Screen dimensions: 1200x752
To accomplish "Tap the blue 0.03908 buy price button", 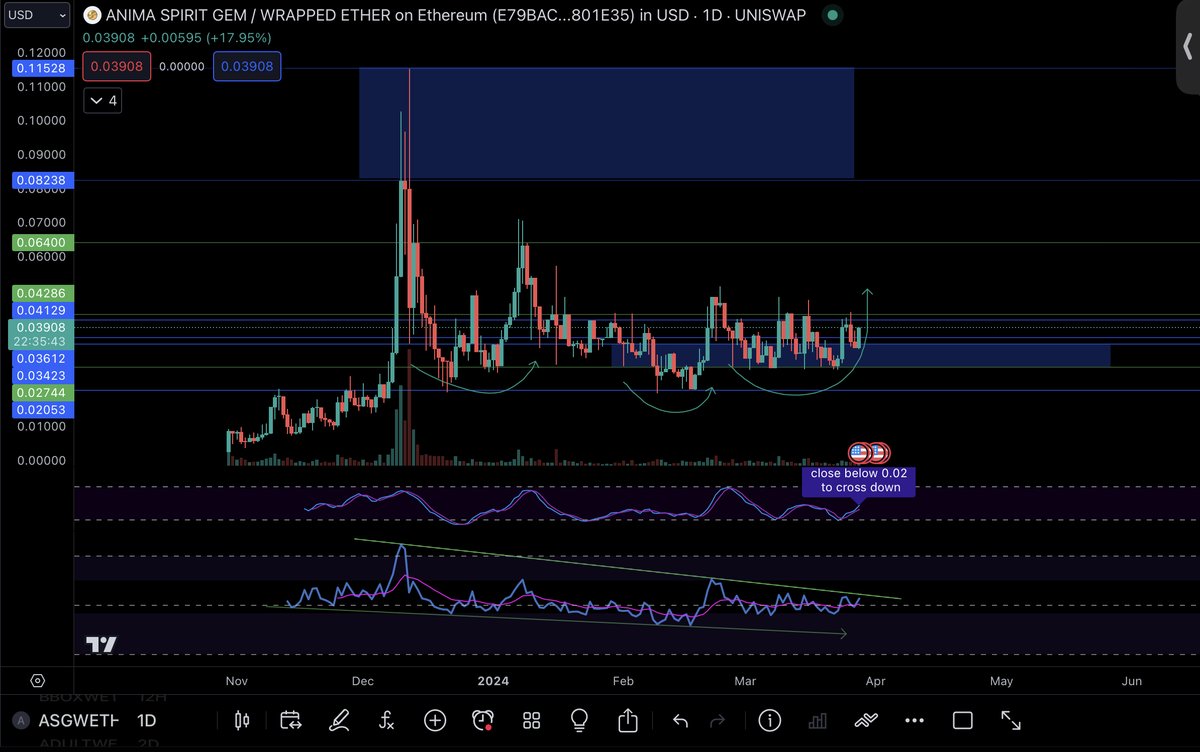I will (x=247, y=67).
